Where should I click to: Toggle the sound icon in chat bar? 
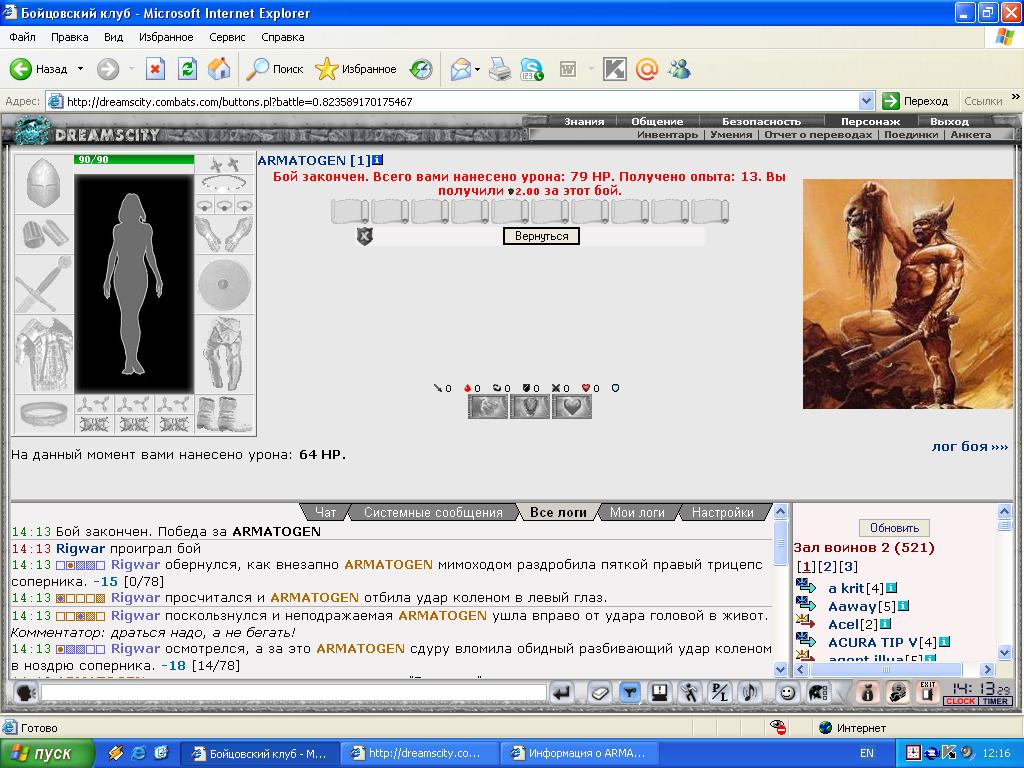pyautogui.click(x=750, y=692)
